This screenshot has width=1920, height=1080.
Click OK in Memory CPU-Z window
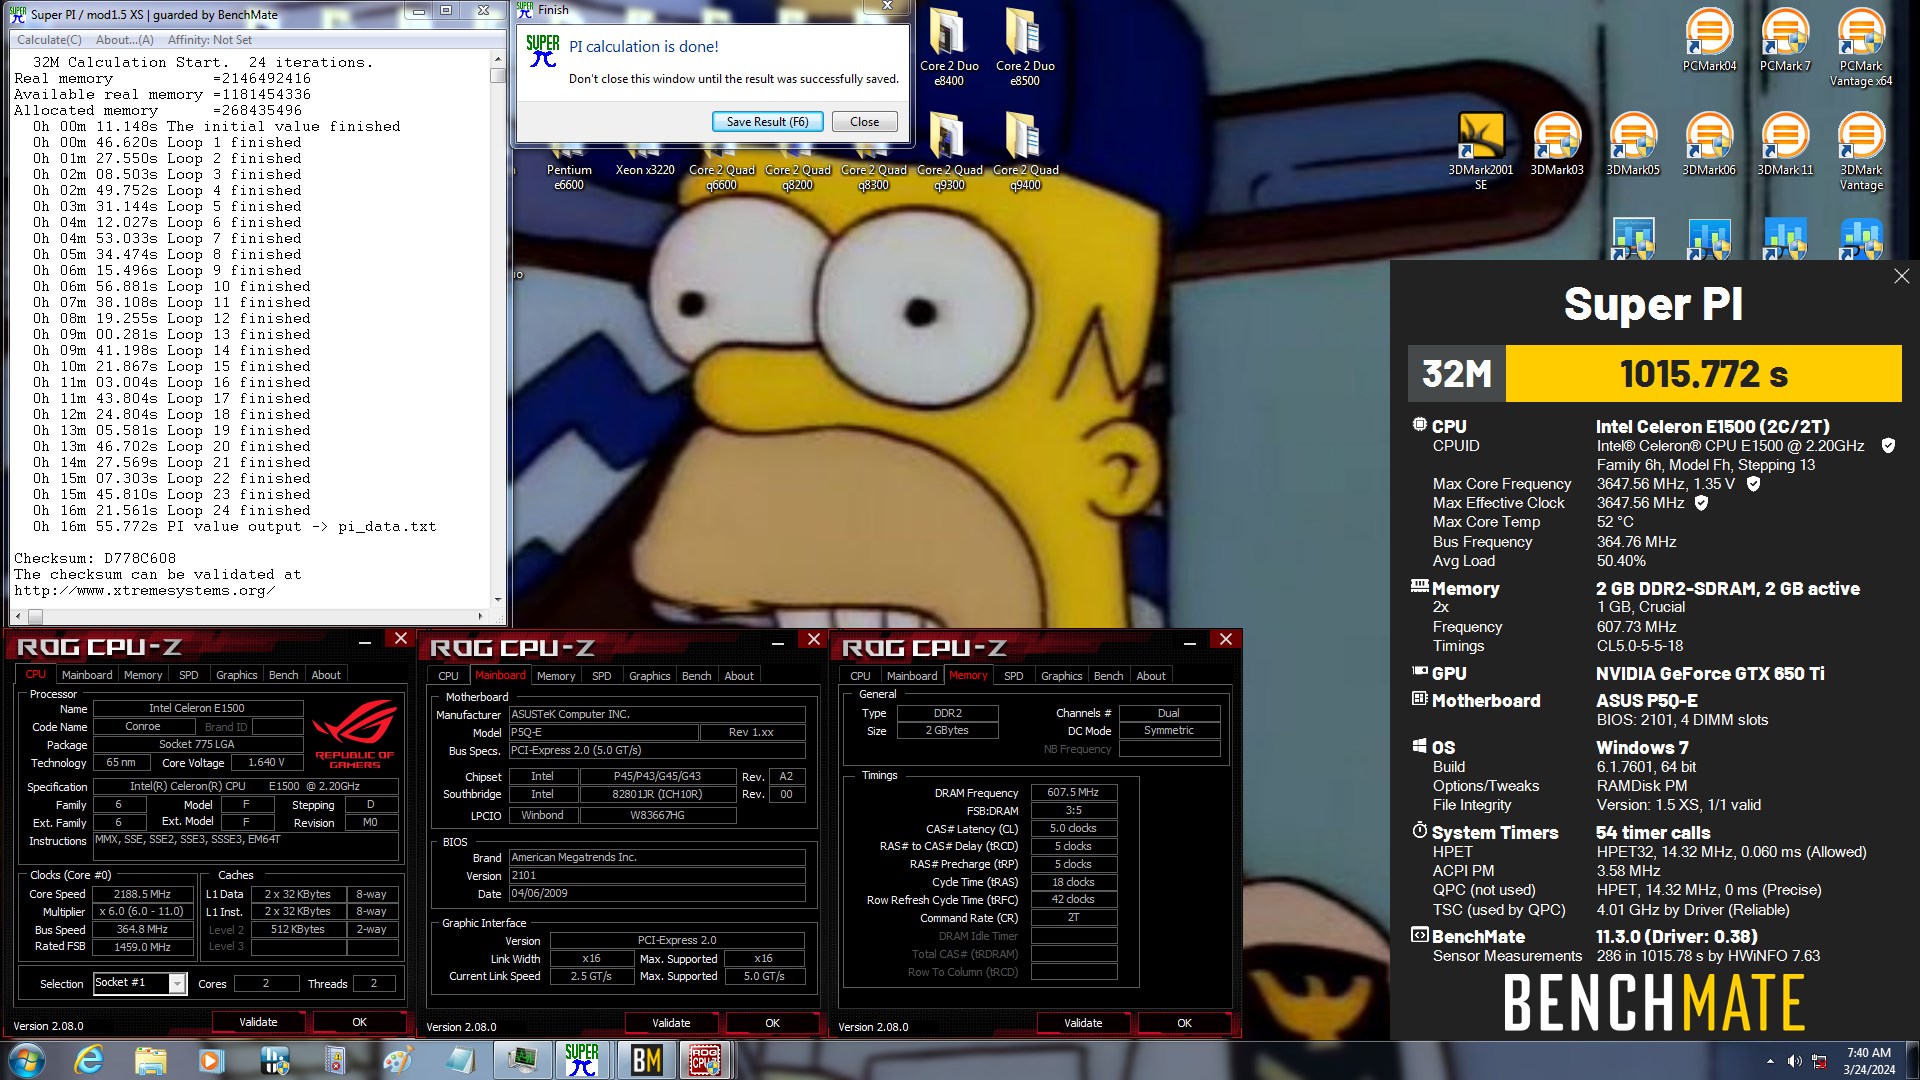coord(1184,1023)
